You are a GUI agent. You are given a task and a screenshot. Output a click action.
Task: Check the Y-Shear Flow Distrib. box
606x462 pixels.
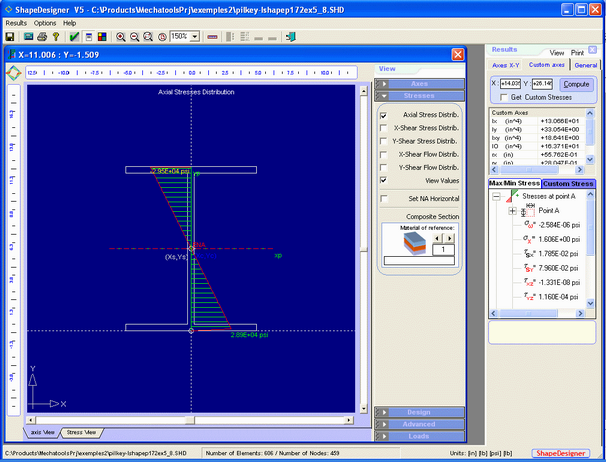coord(383,167)
